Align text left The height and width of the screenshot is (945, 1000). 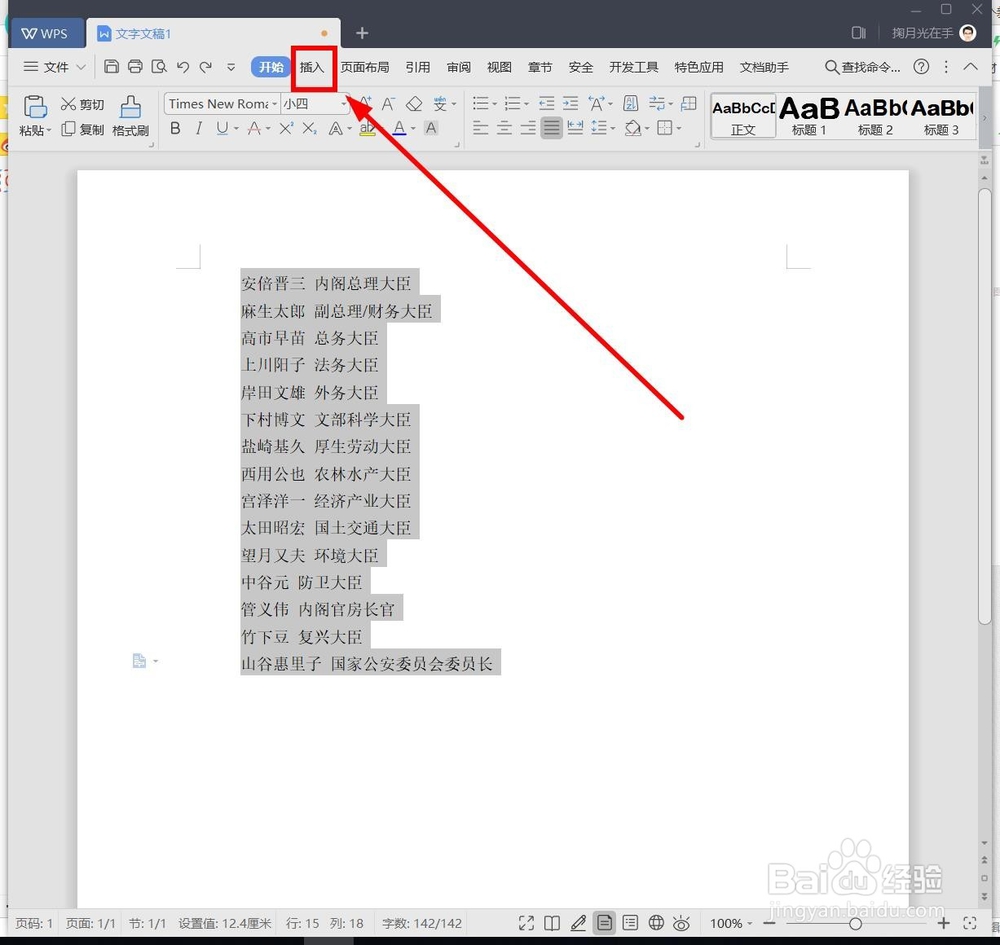coord(480,128)
